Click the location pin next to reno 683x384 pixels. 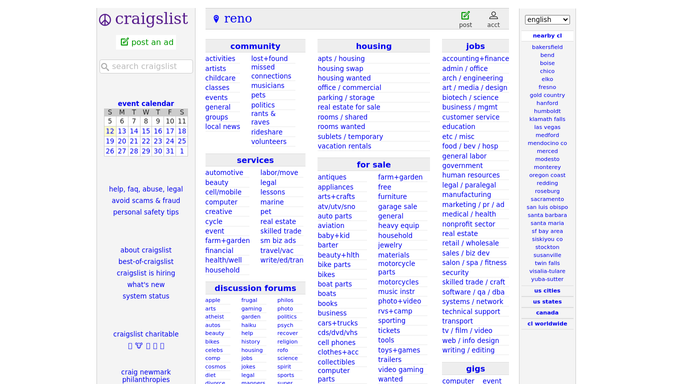(x=216, y=19)
